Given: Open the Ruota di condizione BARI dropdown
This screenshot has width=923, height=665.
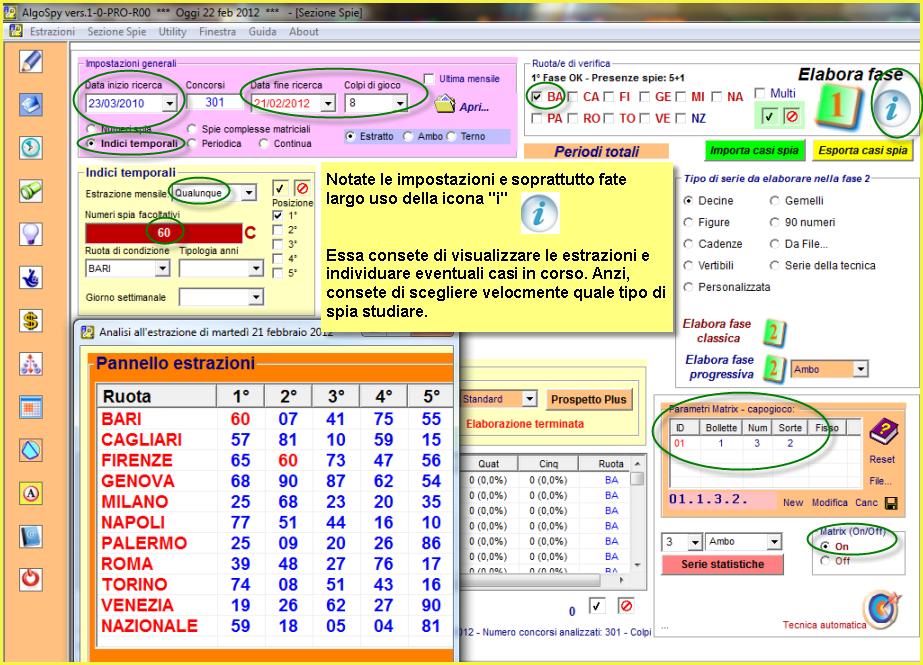Looking at the screenshot, I should click(162, 269).
